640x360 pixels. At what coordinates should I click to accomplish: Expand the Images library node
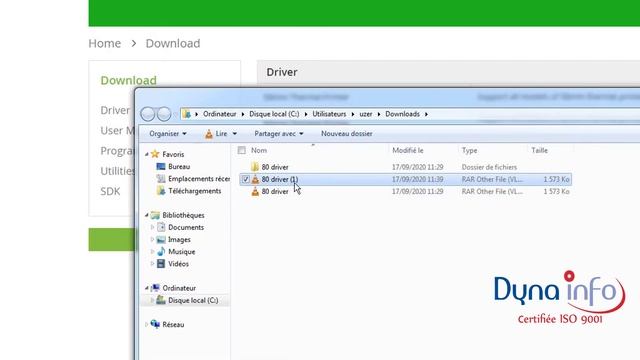click(x=152, y=240)
